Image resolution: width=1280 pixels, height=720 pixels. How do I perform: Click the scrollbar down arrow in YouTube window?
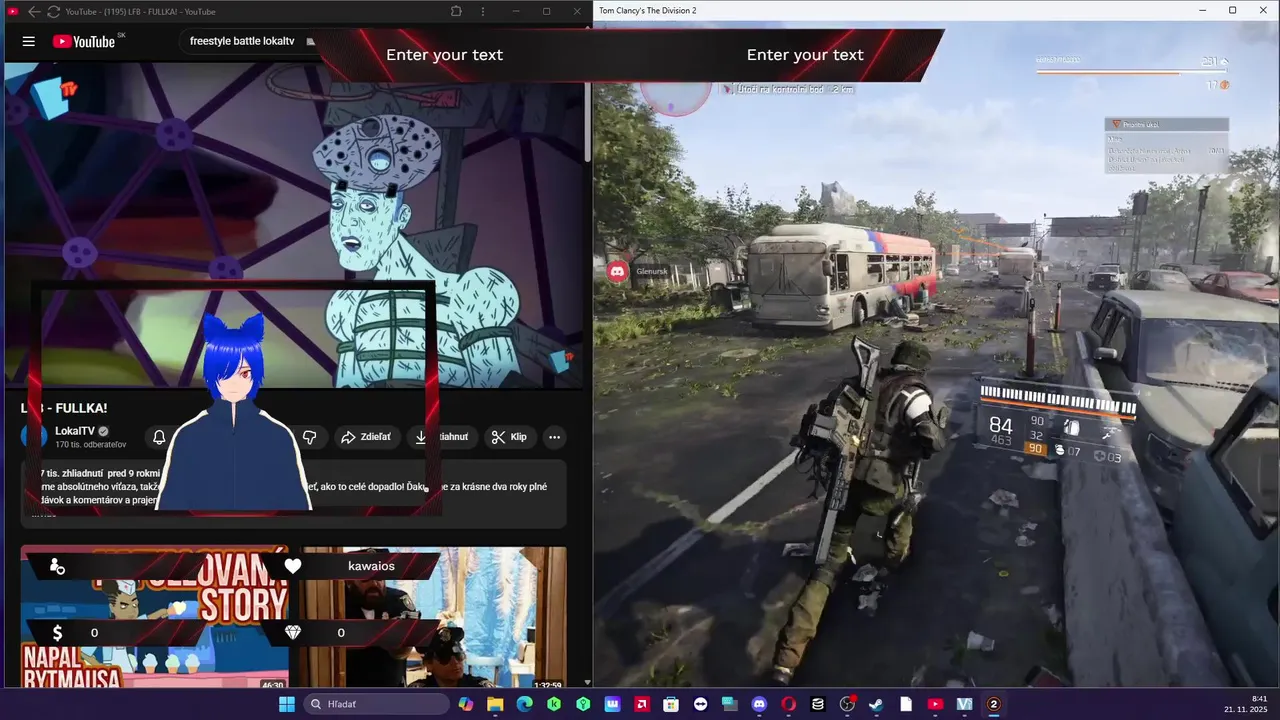[x=587, y=681]
